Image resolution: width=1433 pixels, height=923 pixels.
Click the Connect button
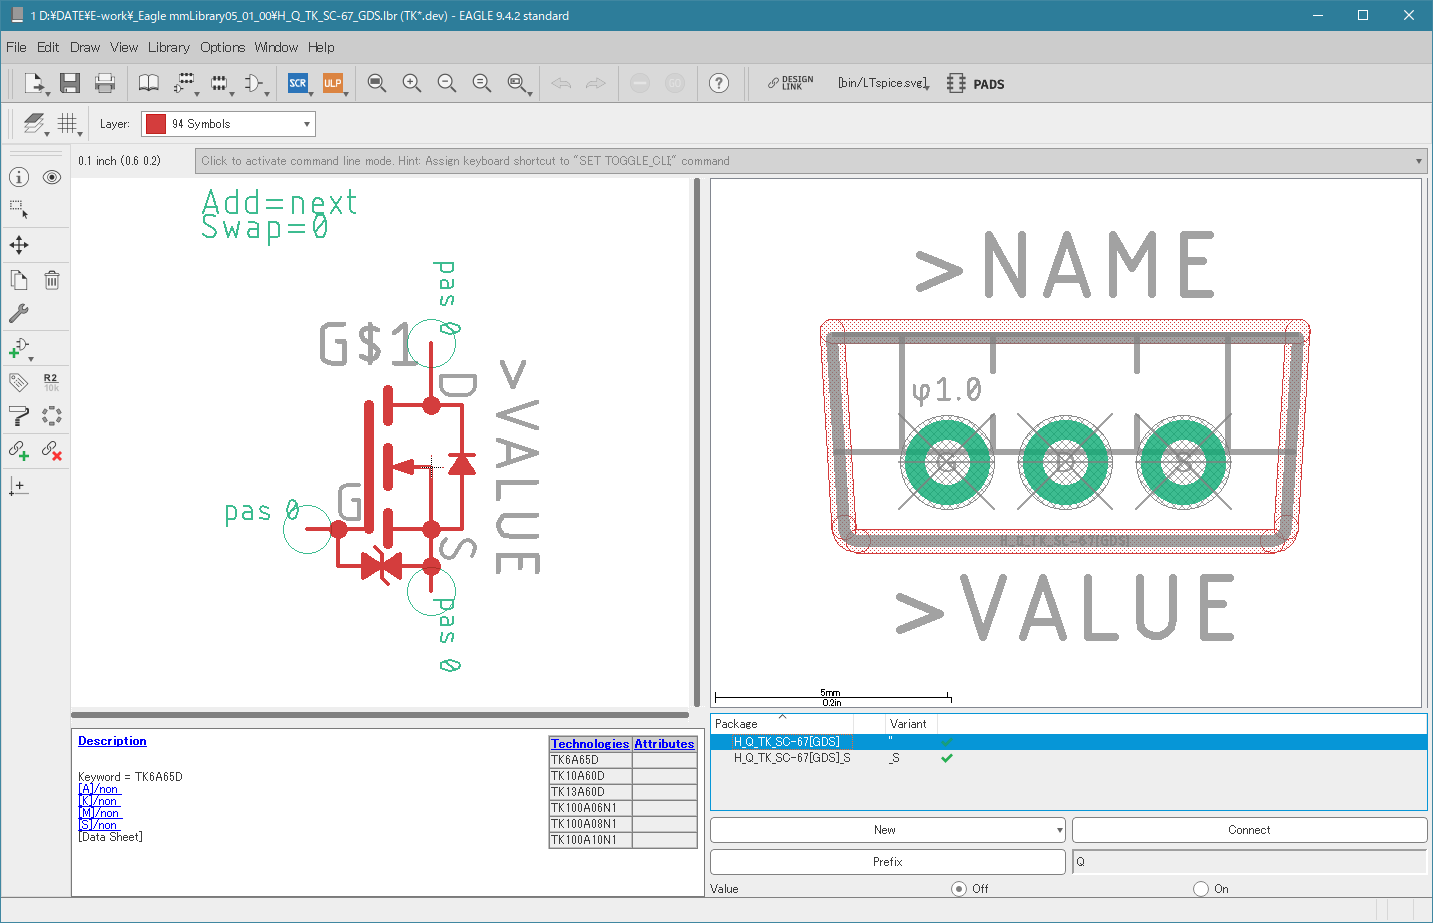[x=1249, y=830]
